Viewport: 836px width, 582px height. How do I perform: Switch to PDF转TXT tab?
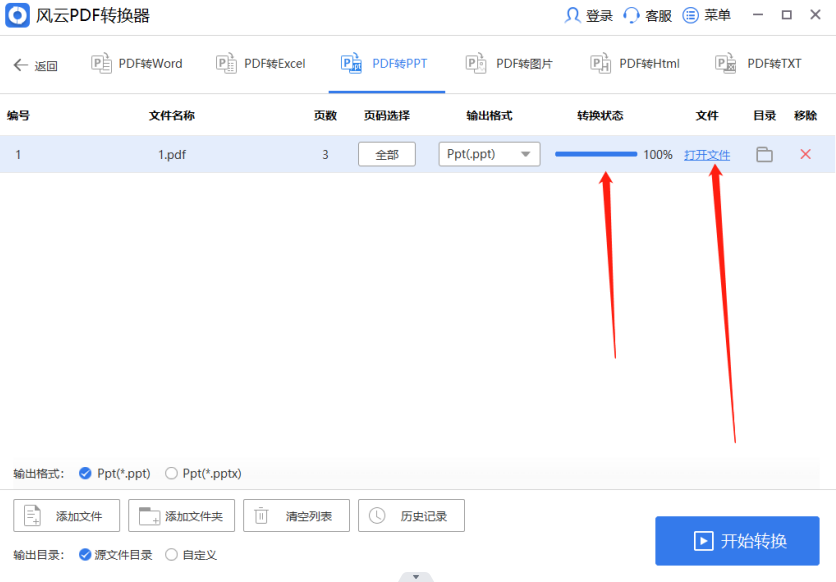pos(758,64)
